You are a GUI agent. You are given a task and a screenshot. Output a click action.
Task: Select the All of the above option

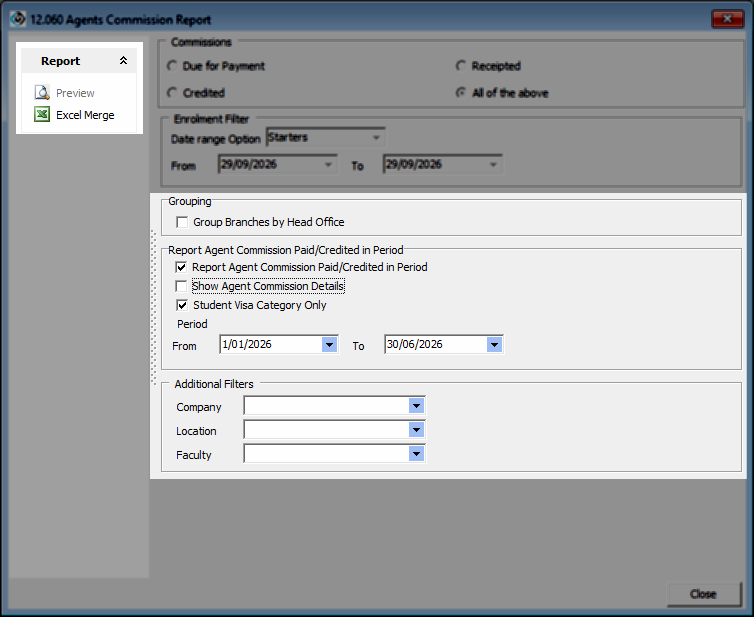tap(461, 92)
